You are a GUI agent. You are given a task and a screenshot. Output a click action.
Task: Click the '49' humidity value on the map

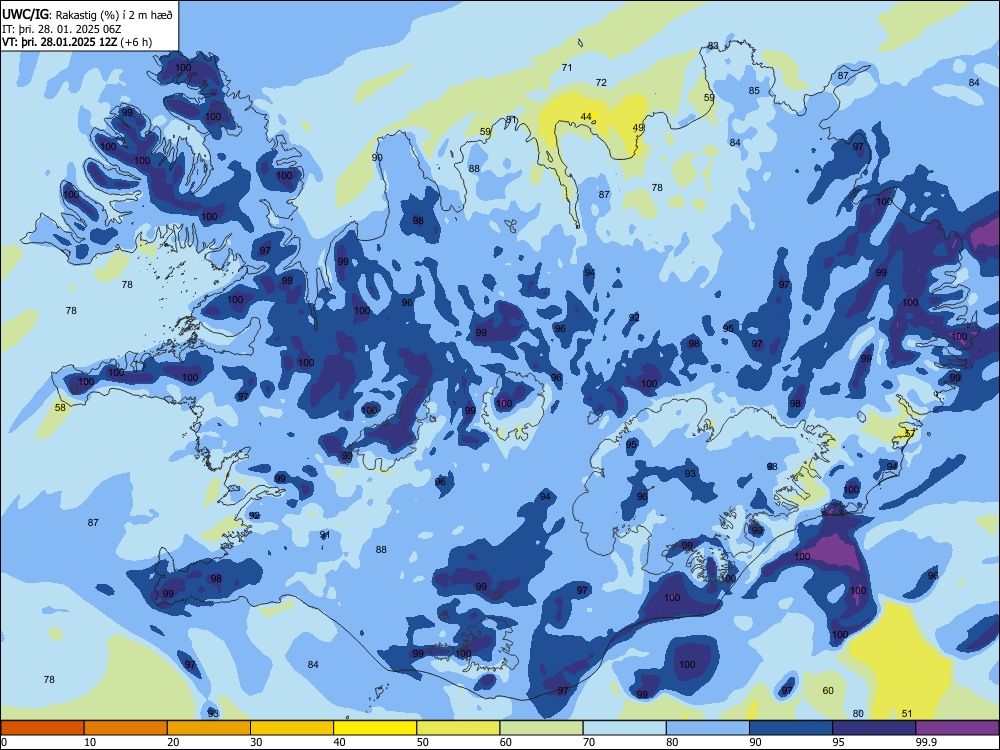coord(638,128)
